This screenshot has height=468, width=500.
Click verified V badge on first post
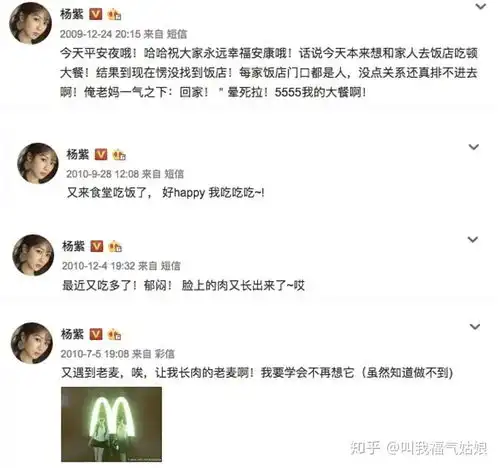pyautogui.click(x=96, y=14)
